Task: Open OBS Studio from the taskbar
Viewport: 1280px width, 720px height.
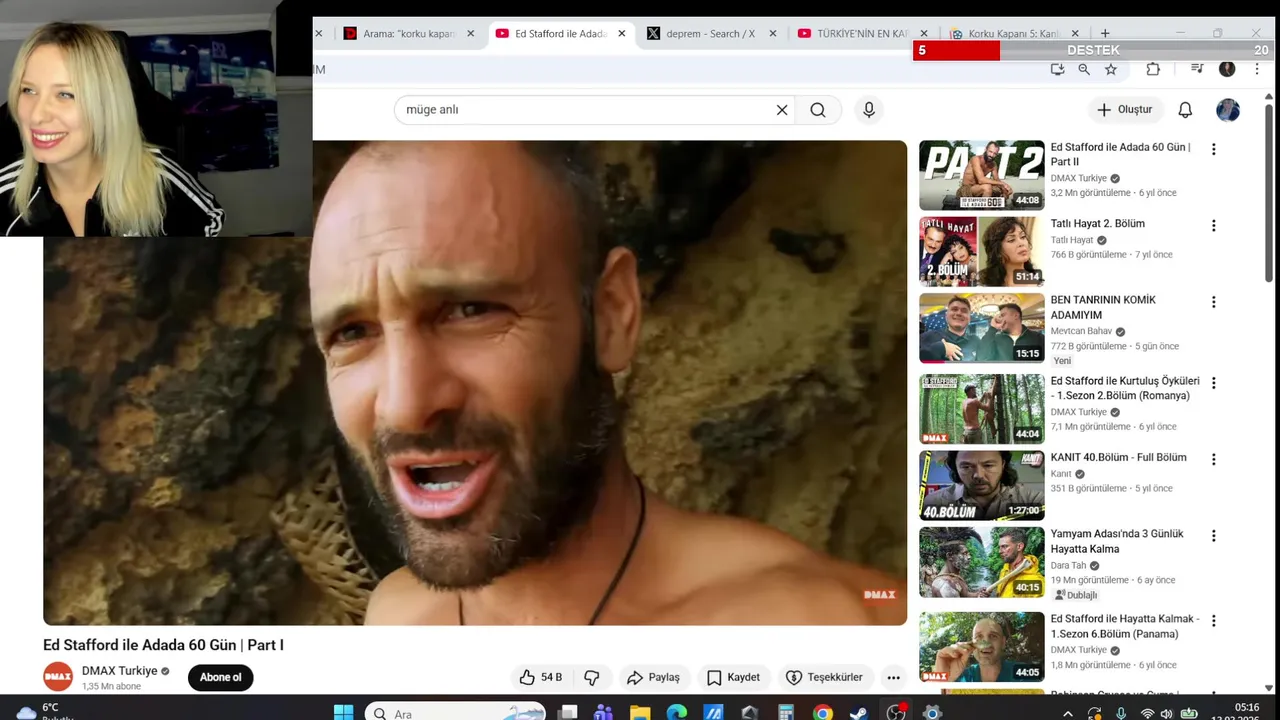Action: (896, 713)
